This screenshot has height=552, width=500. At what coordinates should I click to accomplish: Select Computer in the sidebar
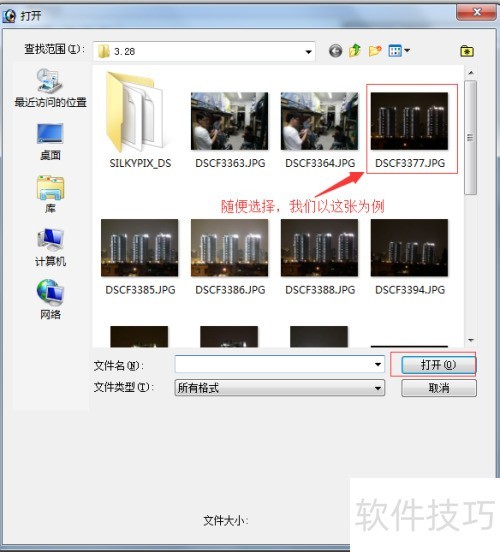point(50,247)
